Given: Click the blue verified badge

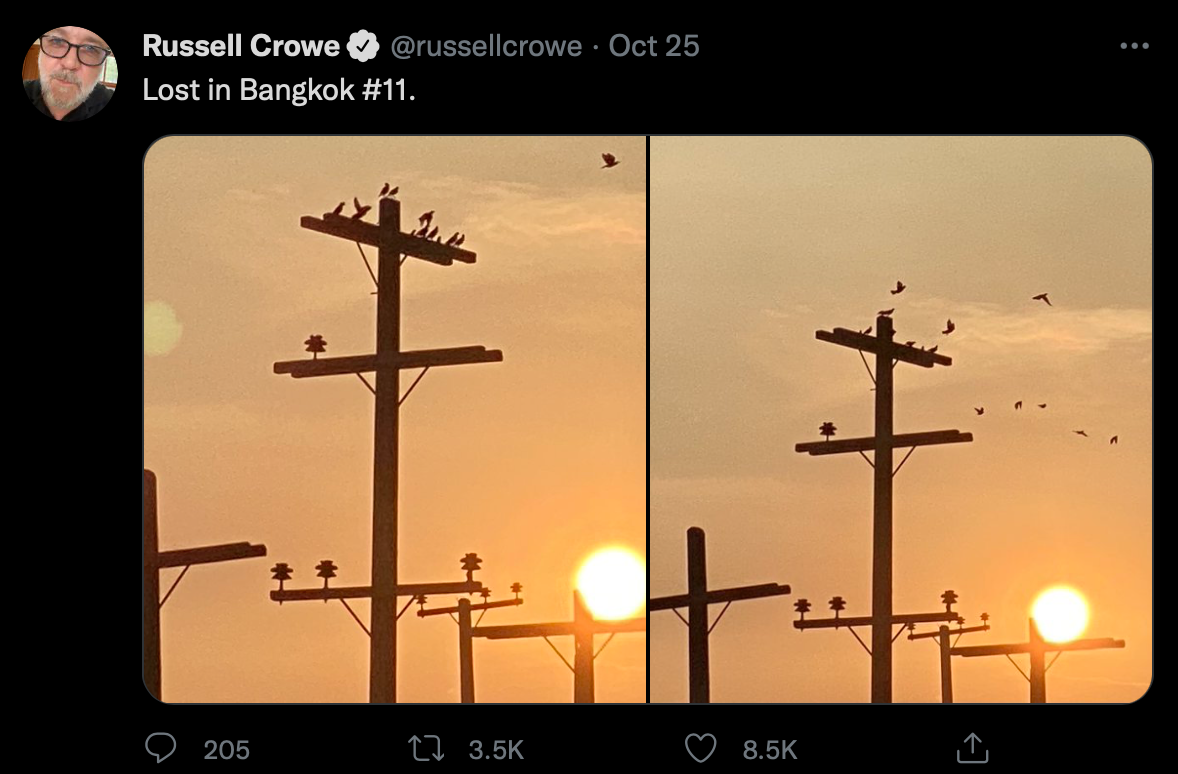Looking at the screenshot, I should [362, 46].
